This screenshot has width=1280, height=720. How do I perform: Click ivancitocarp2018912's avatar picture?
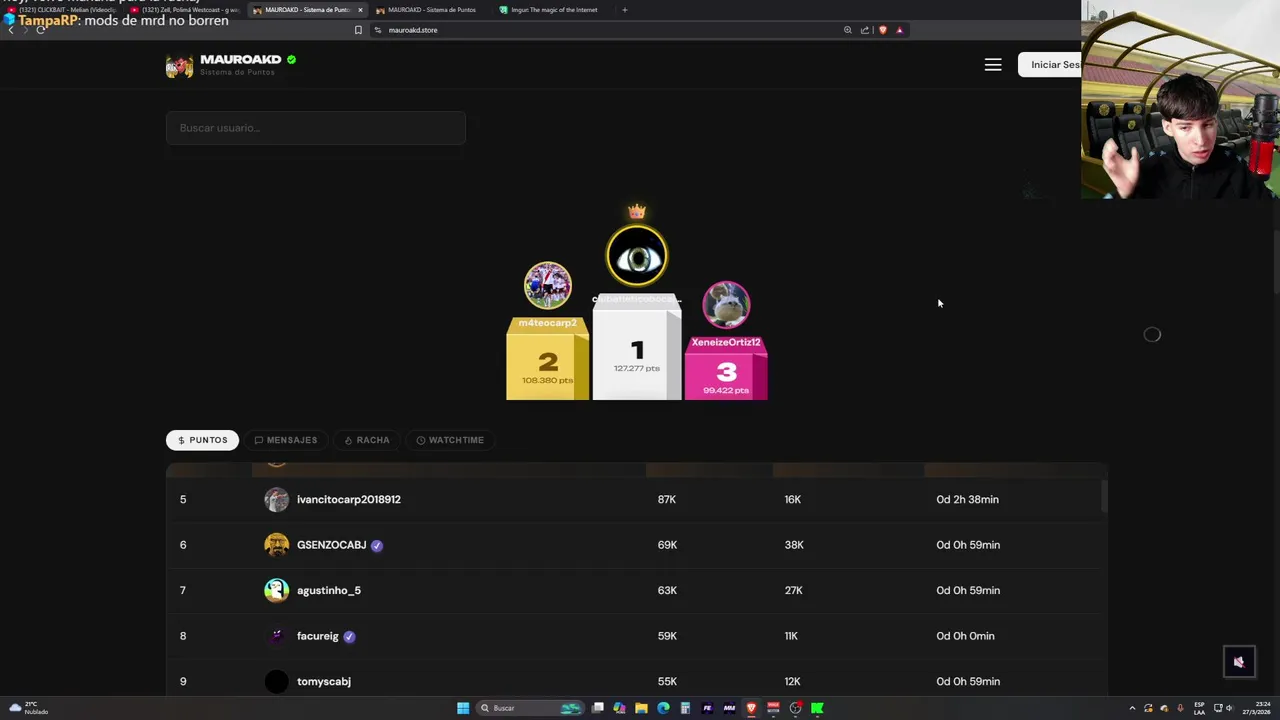click(x=276, y=499)
